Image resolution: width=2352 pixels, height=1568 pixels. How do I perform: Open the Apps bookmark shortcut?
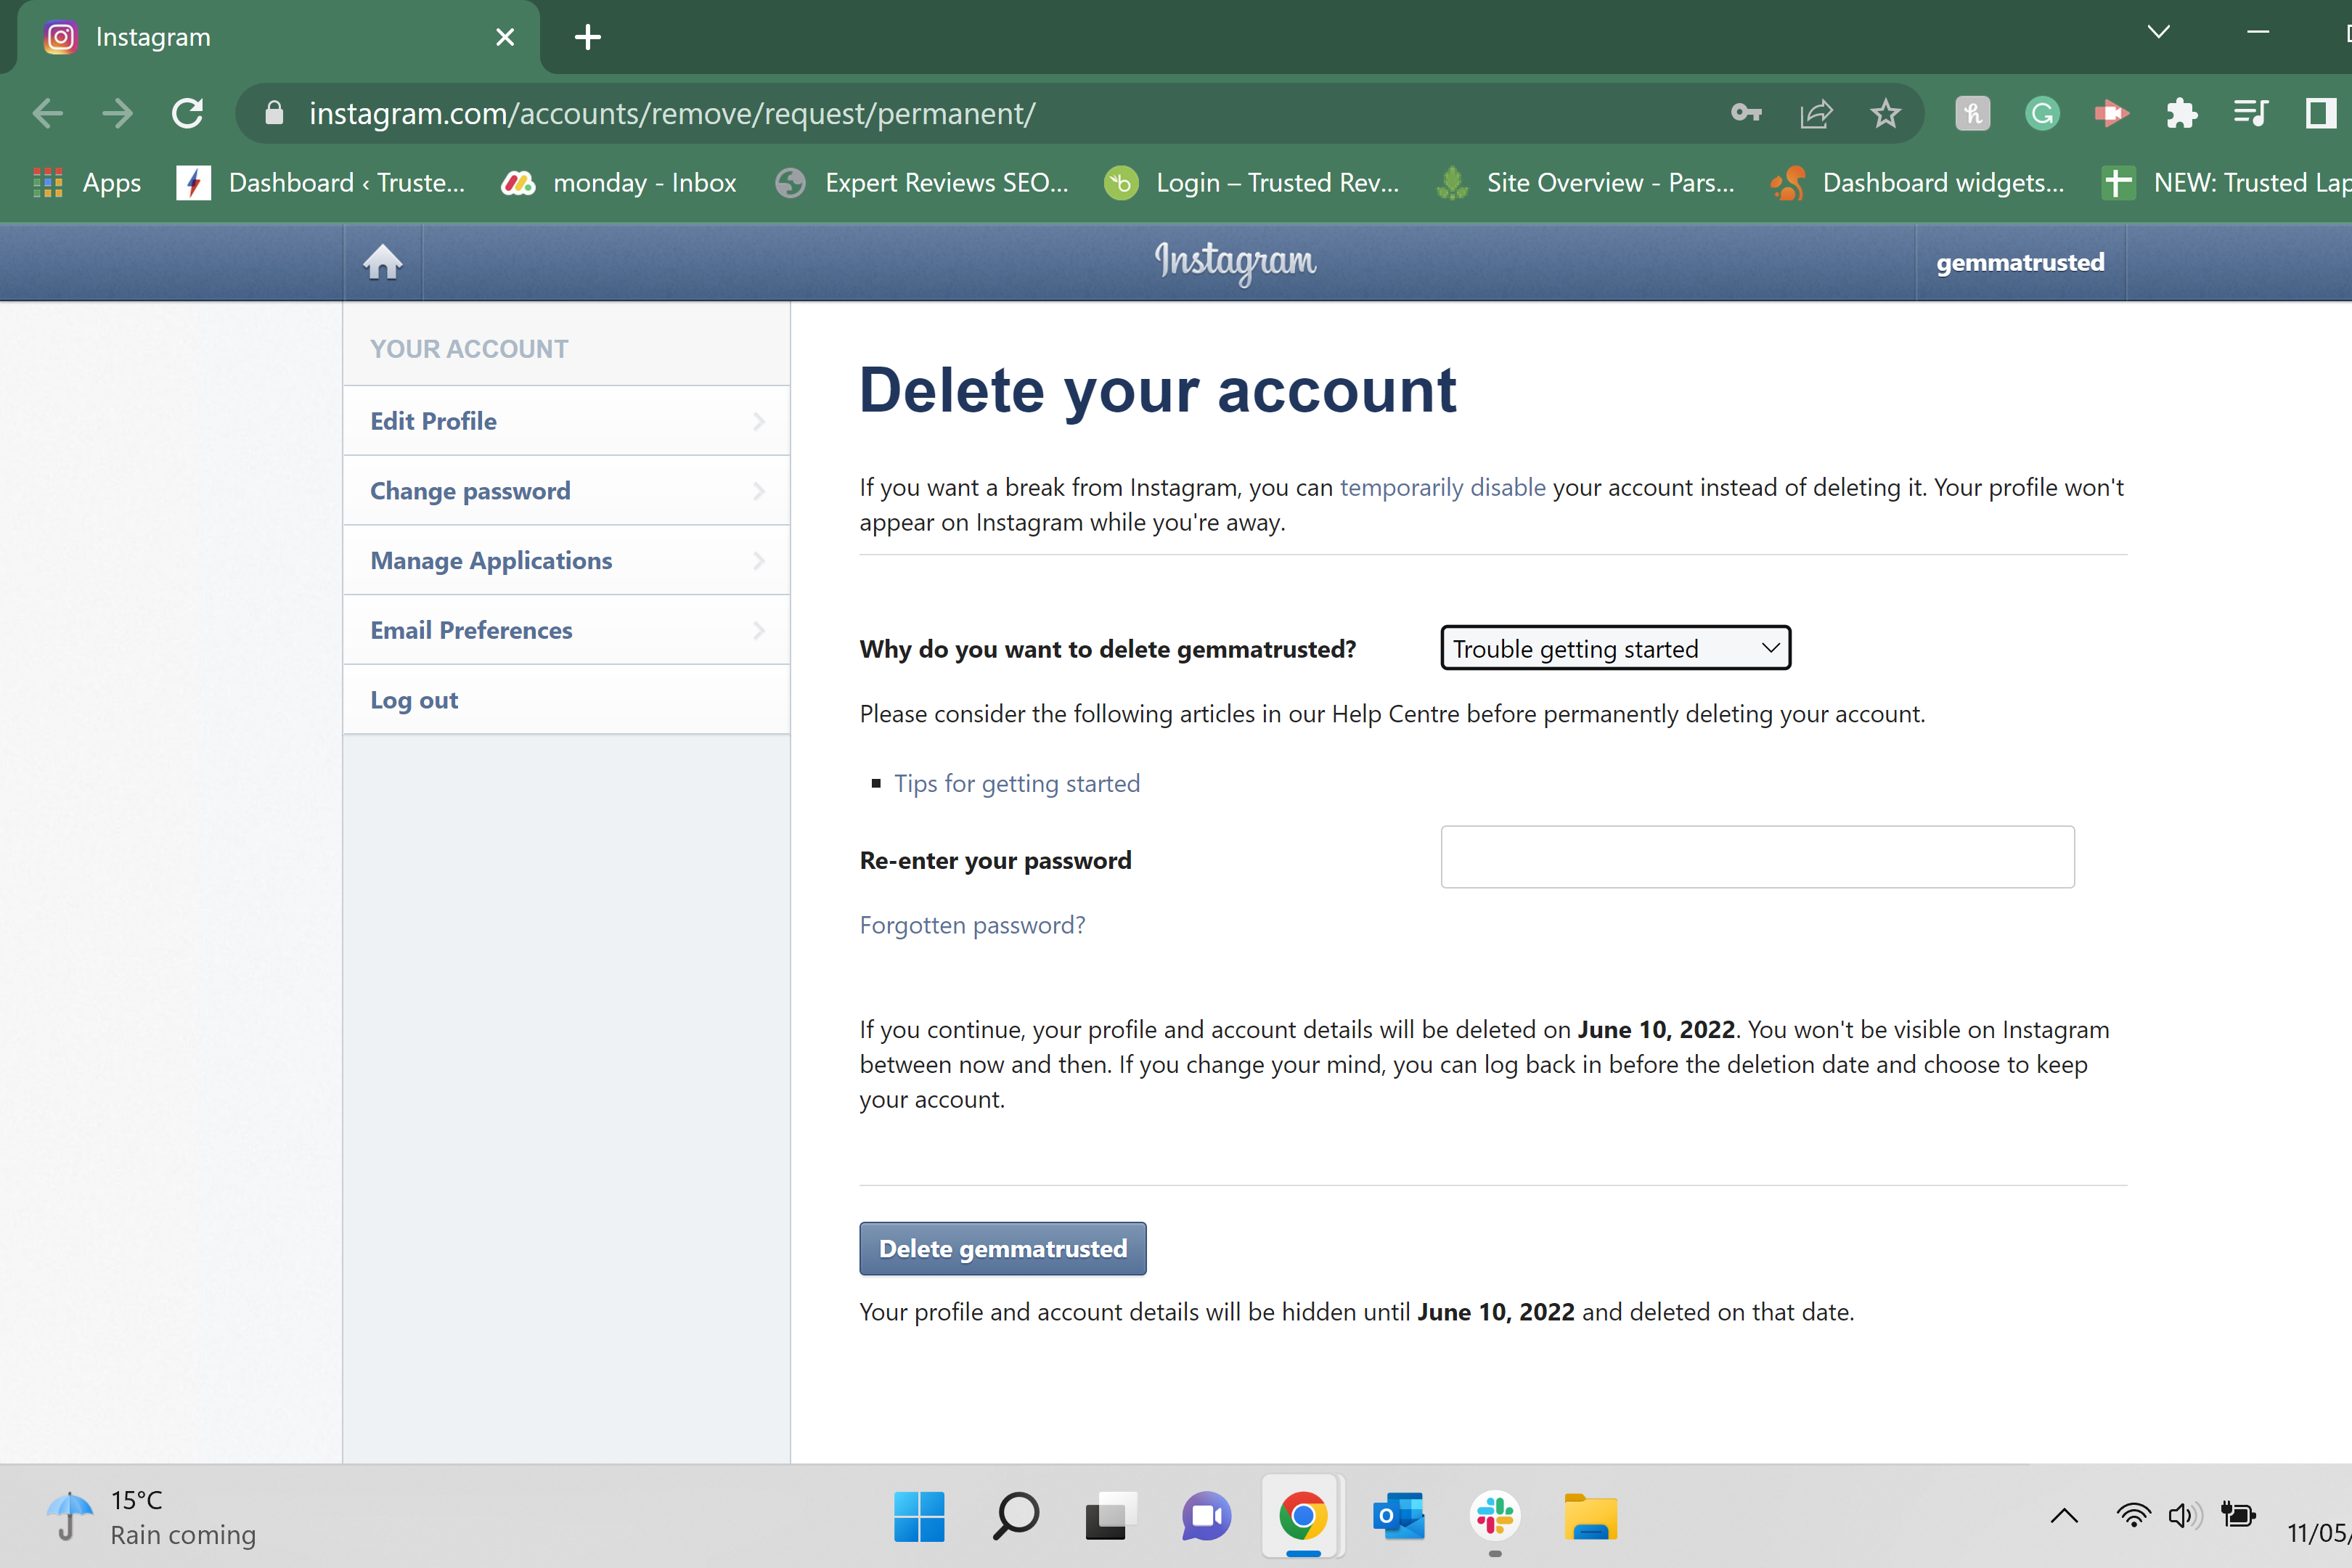tap(87, 183)
